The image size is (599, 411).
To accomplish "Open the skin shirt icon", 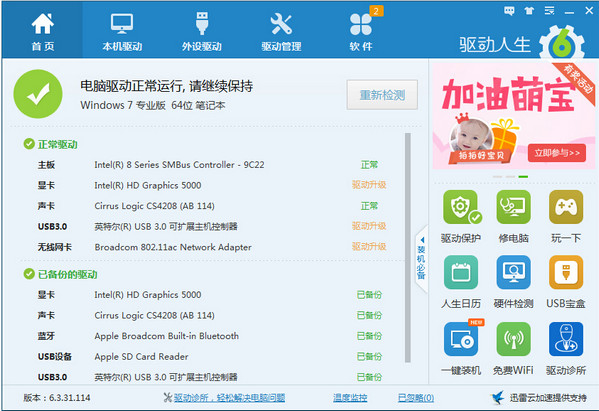I will tap(529, 11).
